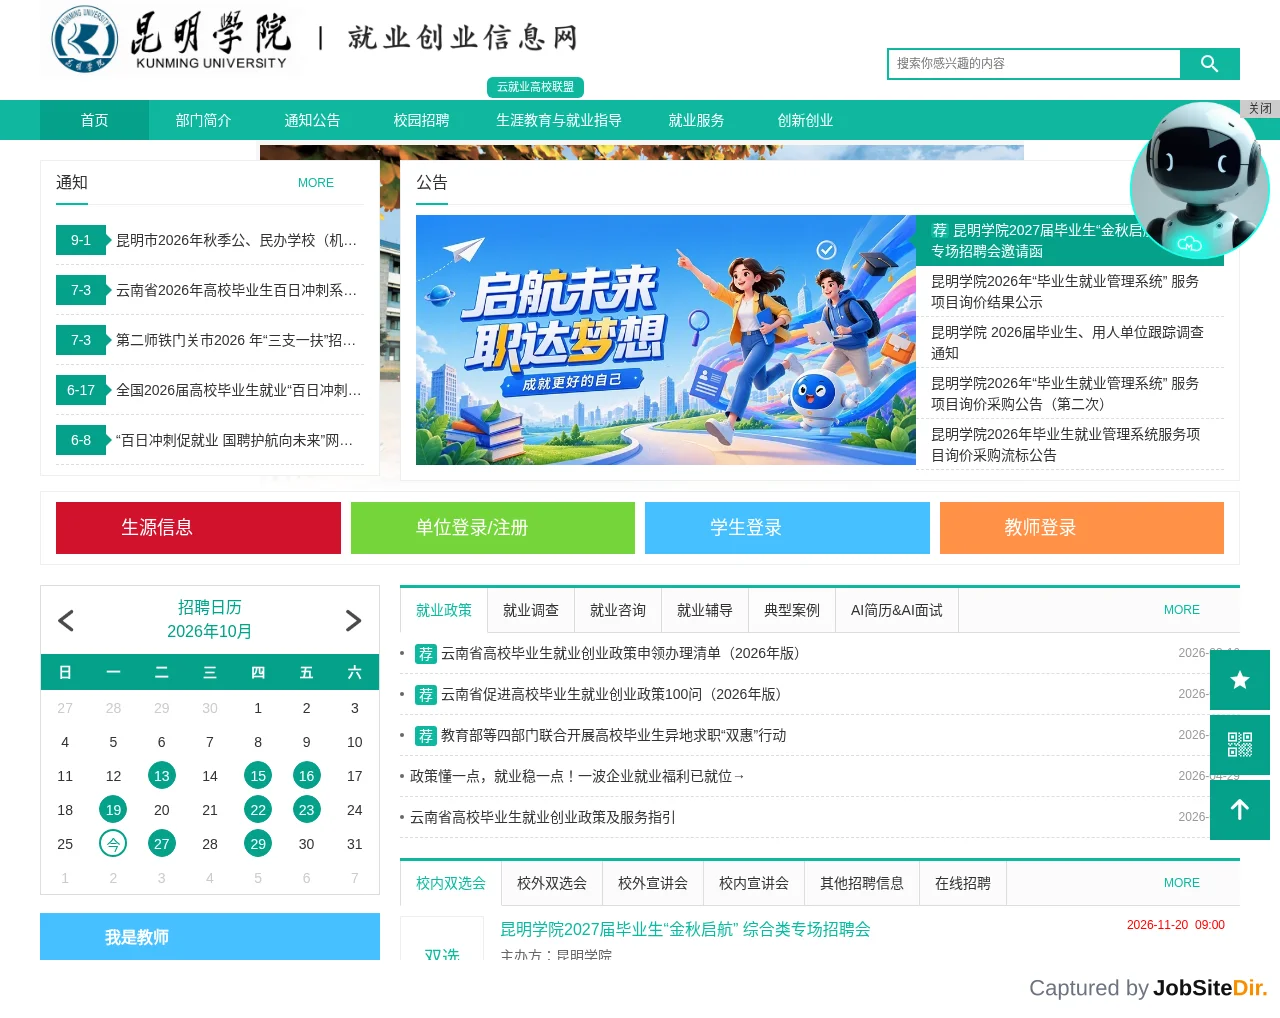Go to next month in calendar
1280x1018 pixels.
click(353, 621)
